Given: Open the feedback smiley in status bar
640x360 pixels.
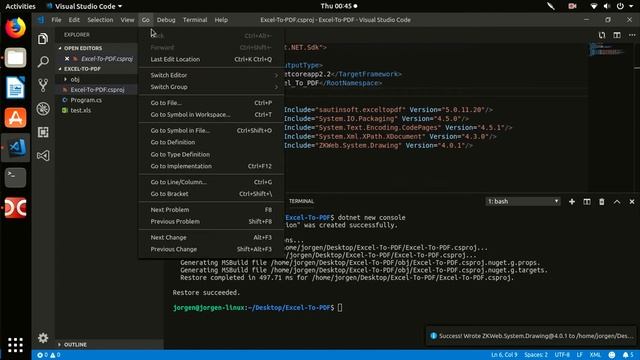Looking at the screenshot, I should (x=611, y=355).
